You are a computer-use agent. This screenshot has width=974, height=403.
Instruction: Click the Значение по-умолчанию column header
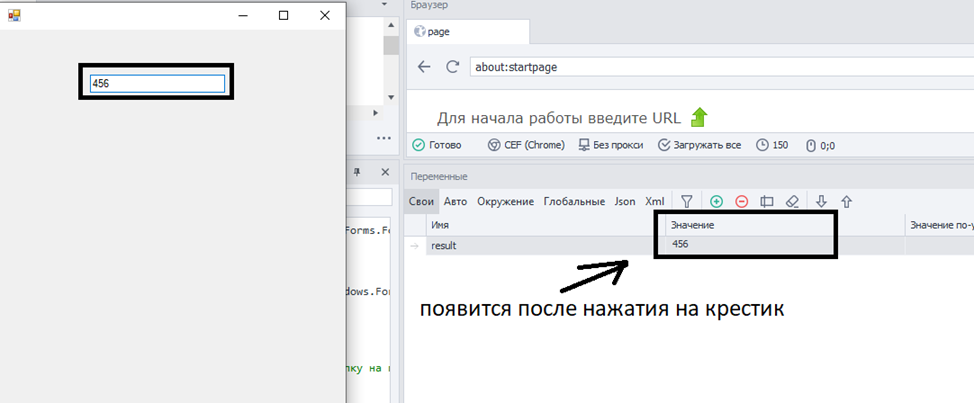pyautogui.click(x=940, y=225)
